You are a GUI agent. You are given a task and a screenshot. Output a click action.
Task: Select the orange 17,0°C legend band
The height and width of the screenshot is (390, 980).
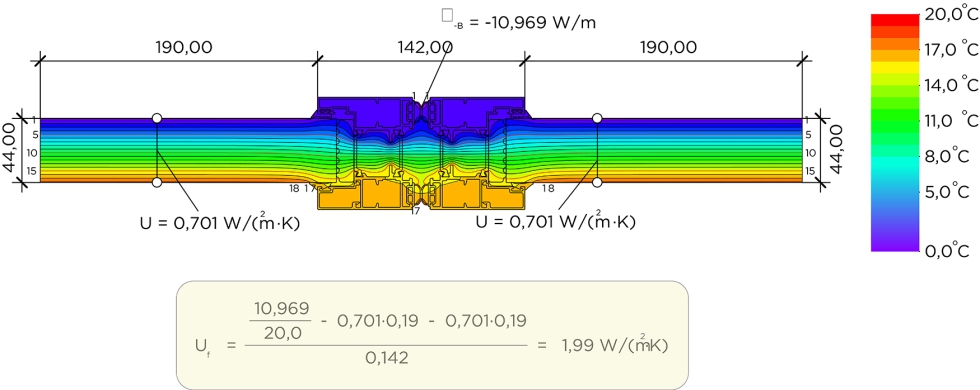894,55
